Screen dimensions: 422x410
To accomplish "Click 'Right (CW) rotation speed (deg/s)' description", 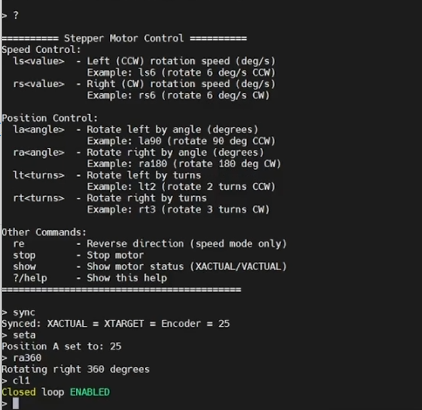I will (x=181, y=84).
